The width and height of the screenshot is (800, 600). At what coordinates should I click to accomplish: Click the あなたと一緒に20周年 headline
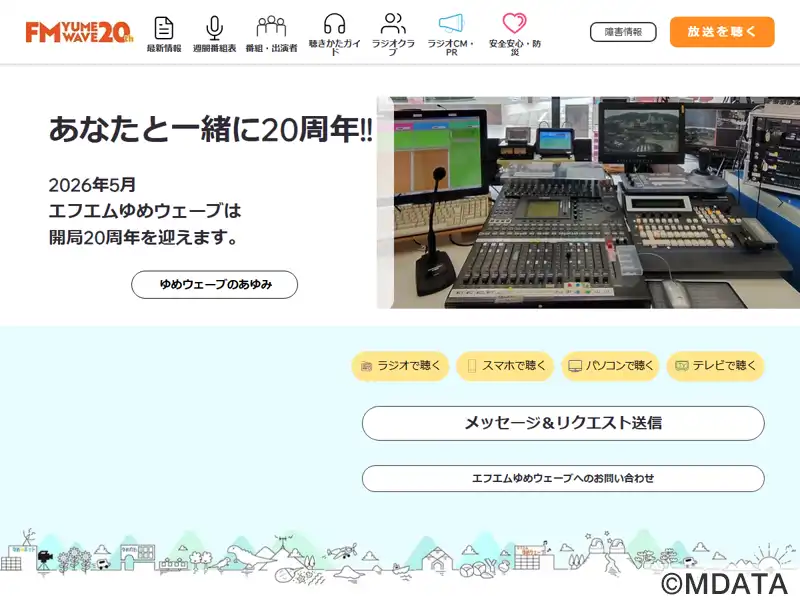211,130
